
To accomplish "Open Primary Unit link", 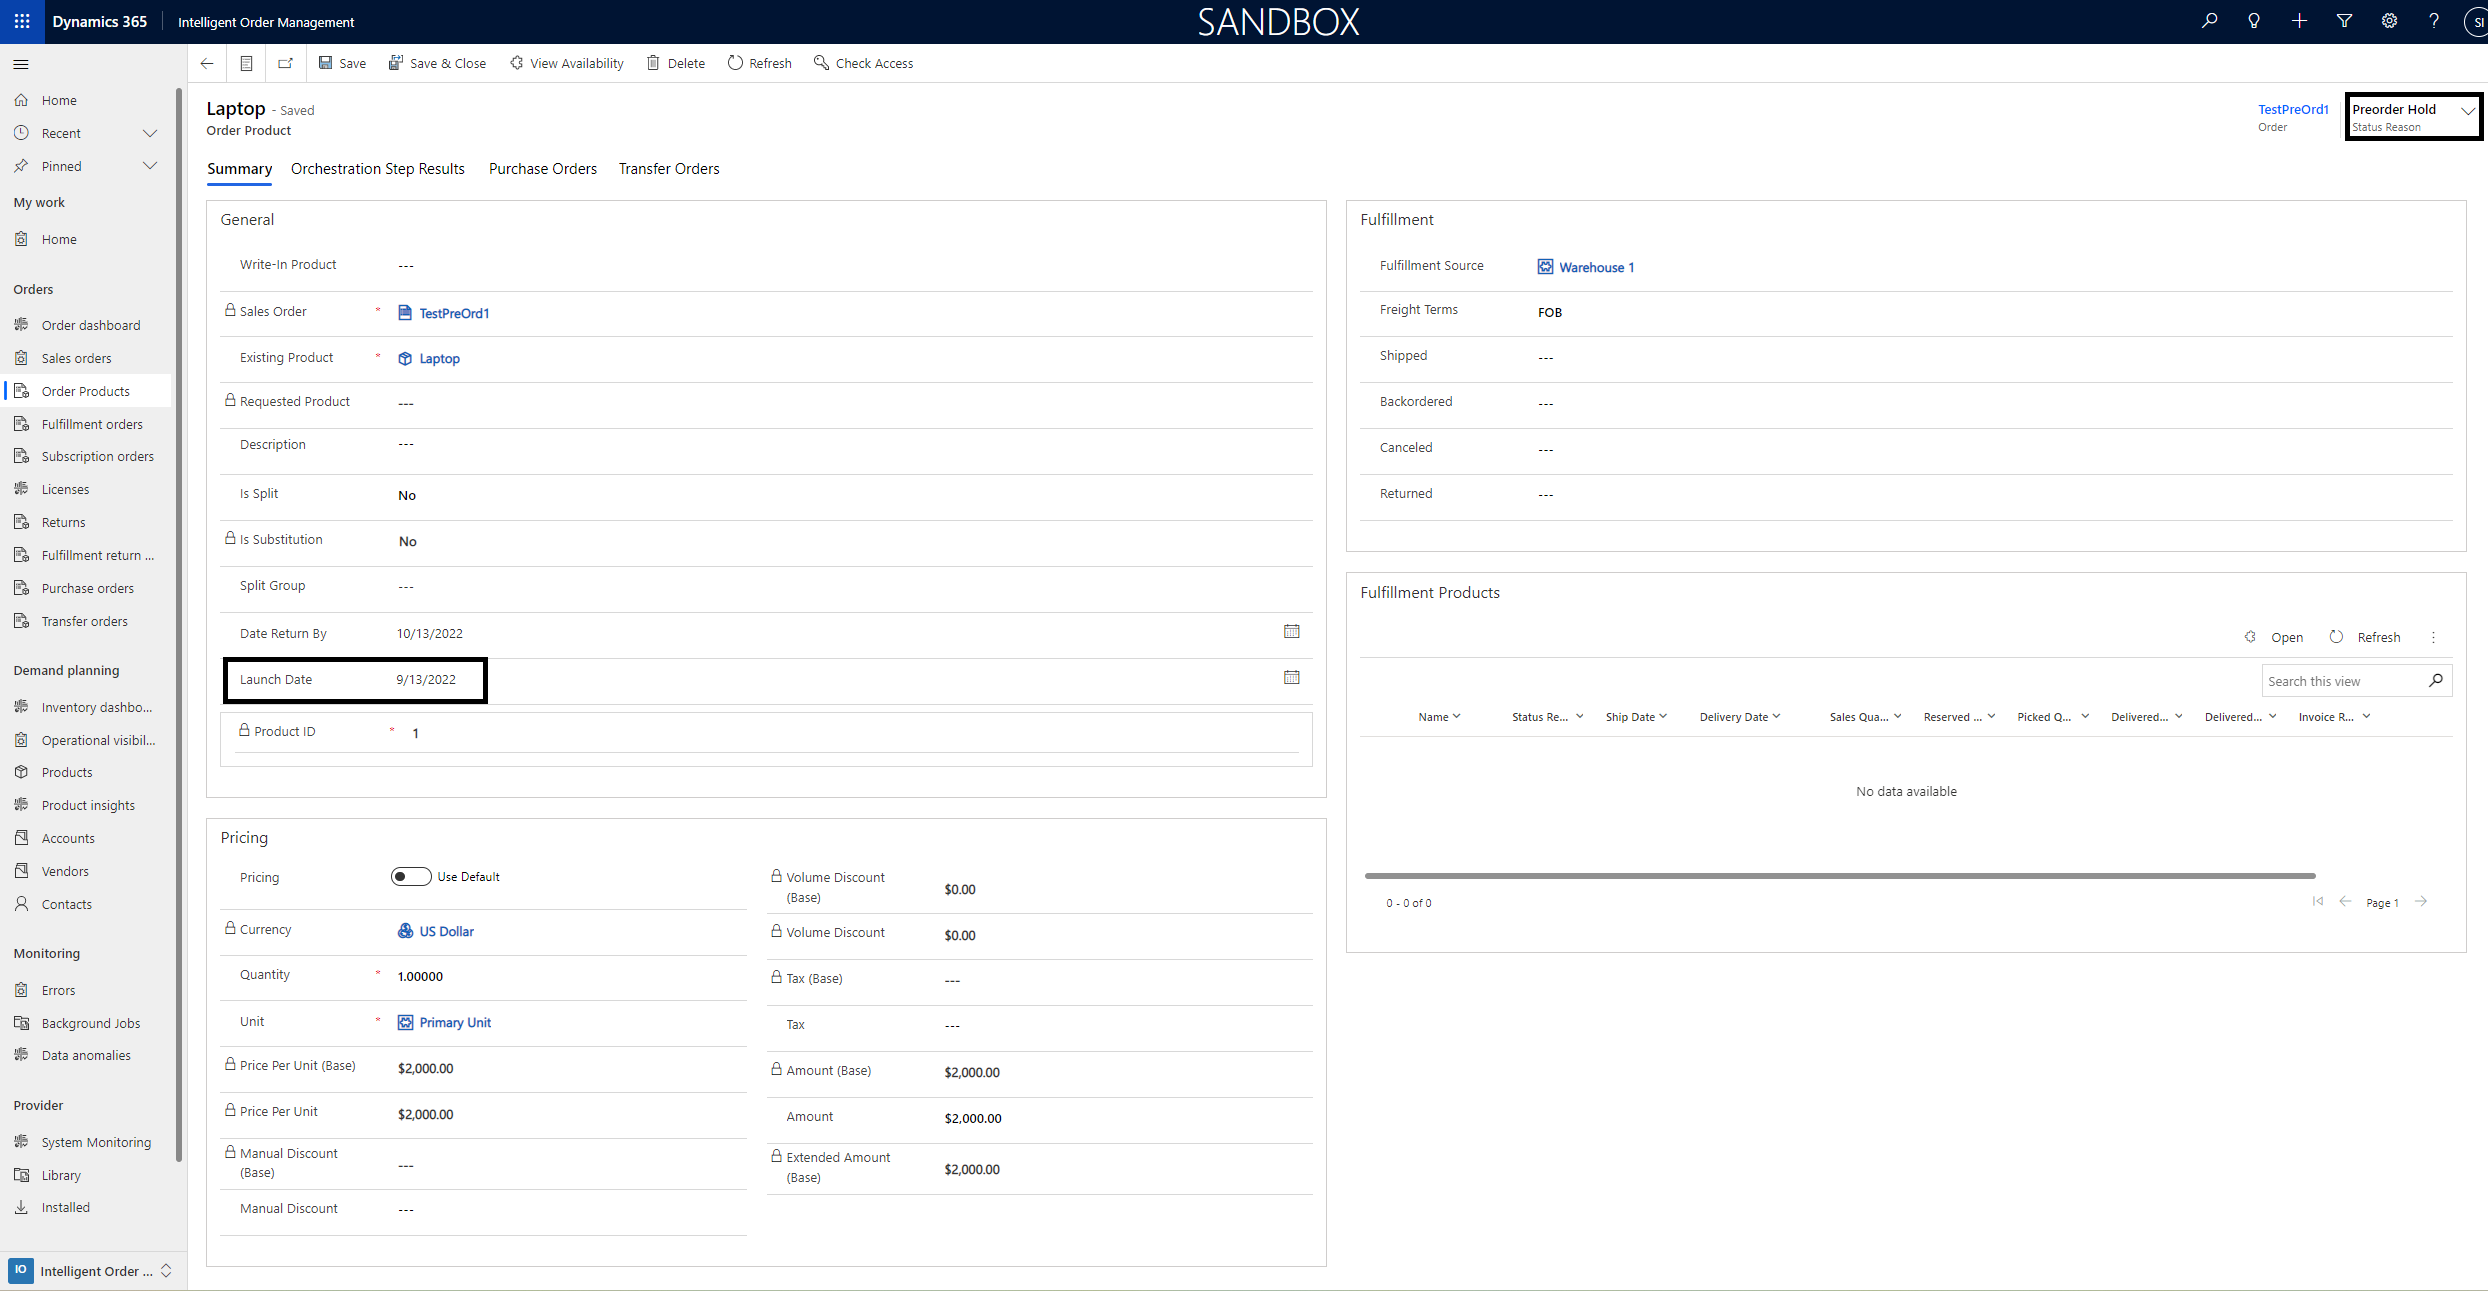I will (455, 1022).
